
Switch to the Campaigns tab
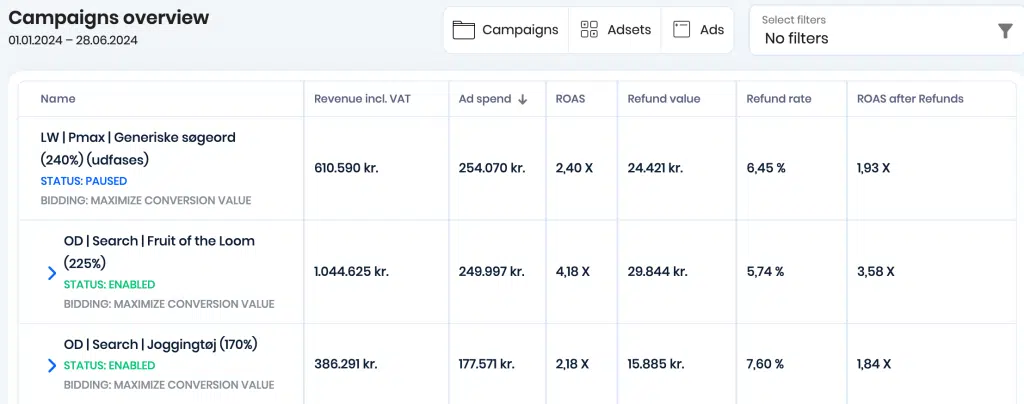[x=506, y=30]
